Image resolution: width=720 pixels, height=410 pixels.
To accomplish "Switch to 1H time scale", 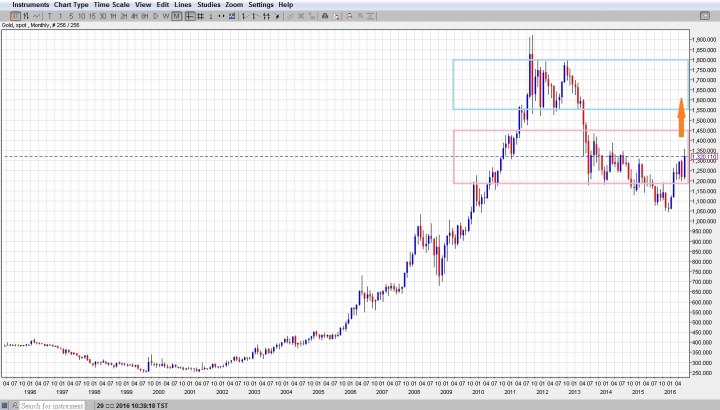I will [113, 16].
